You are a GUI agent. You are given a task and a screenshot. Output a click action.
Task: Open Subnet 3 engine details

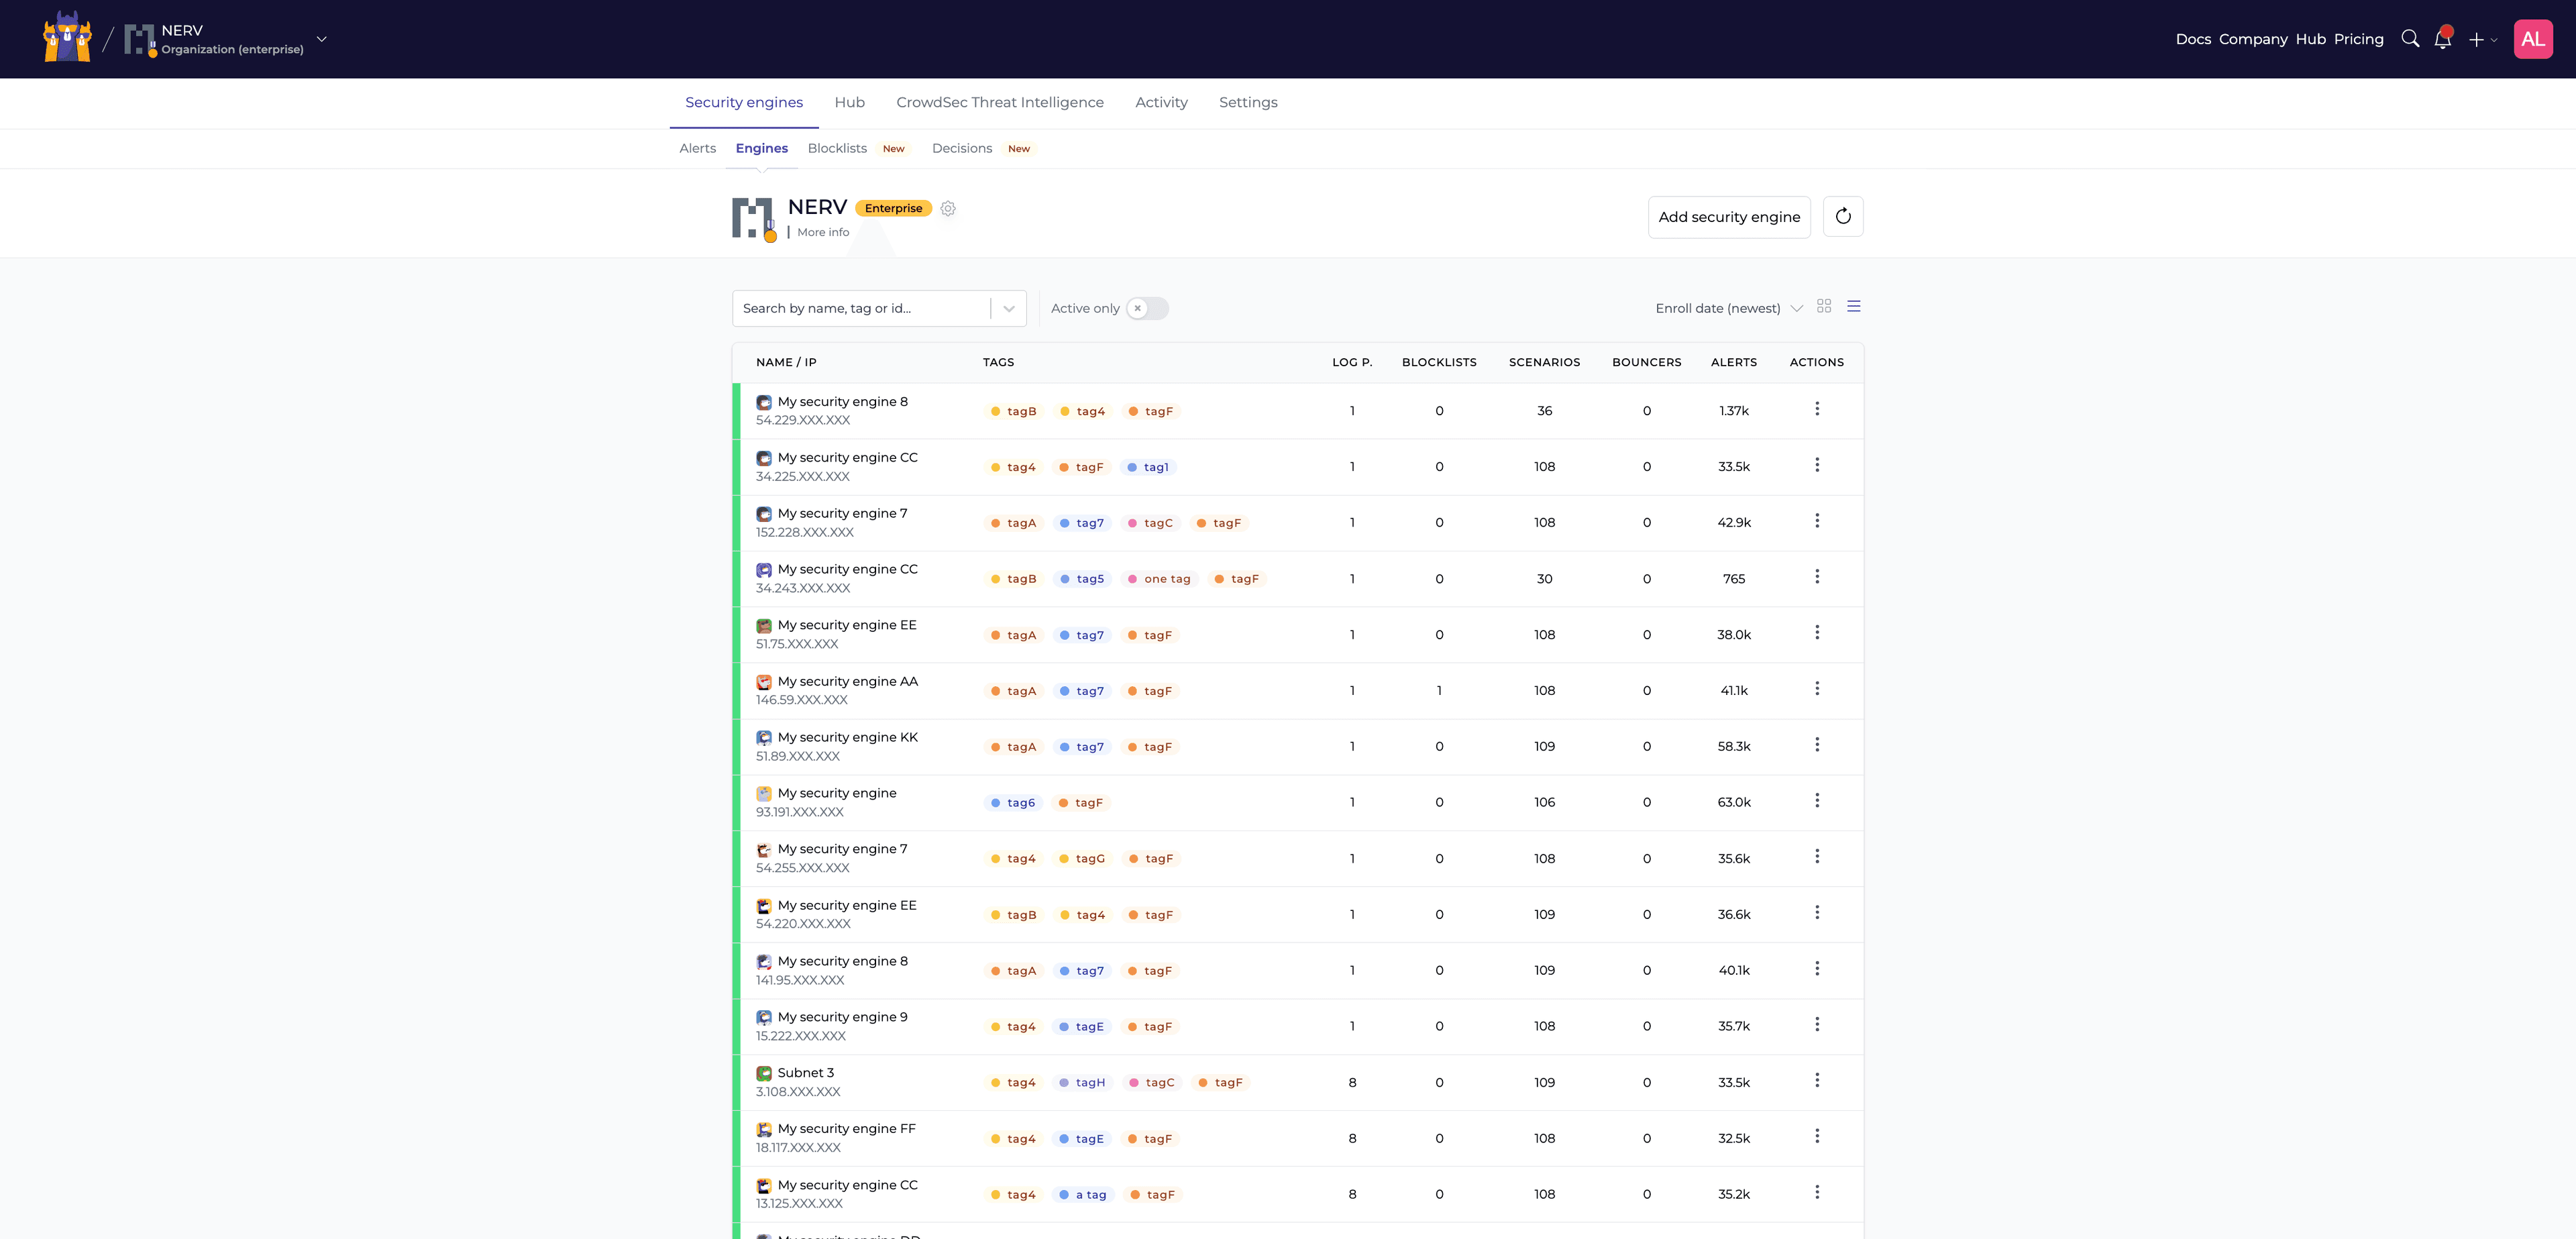pyautogui.click(x=806, y=1073)
